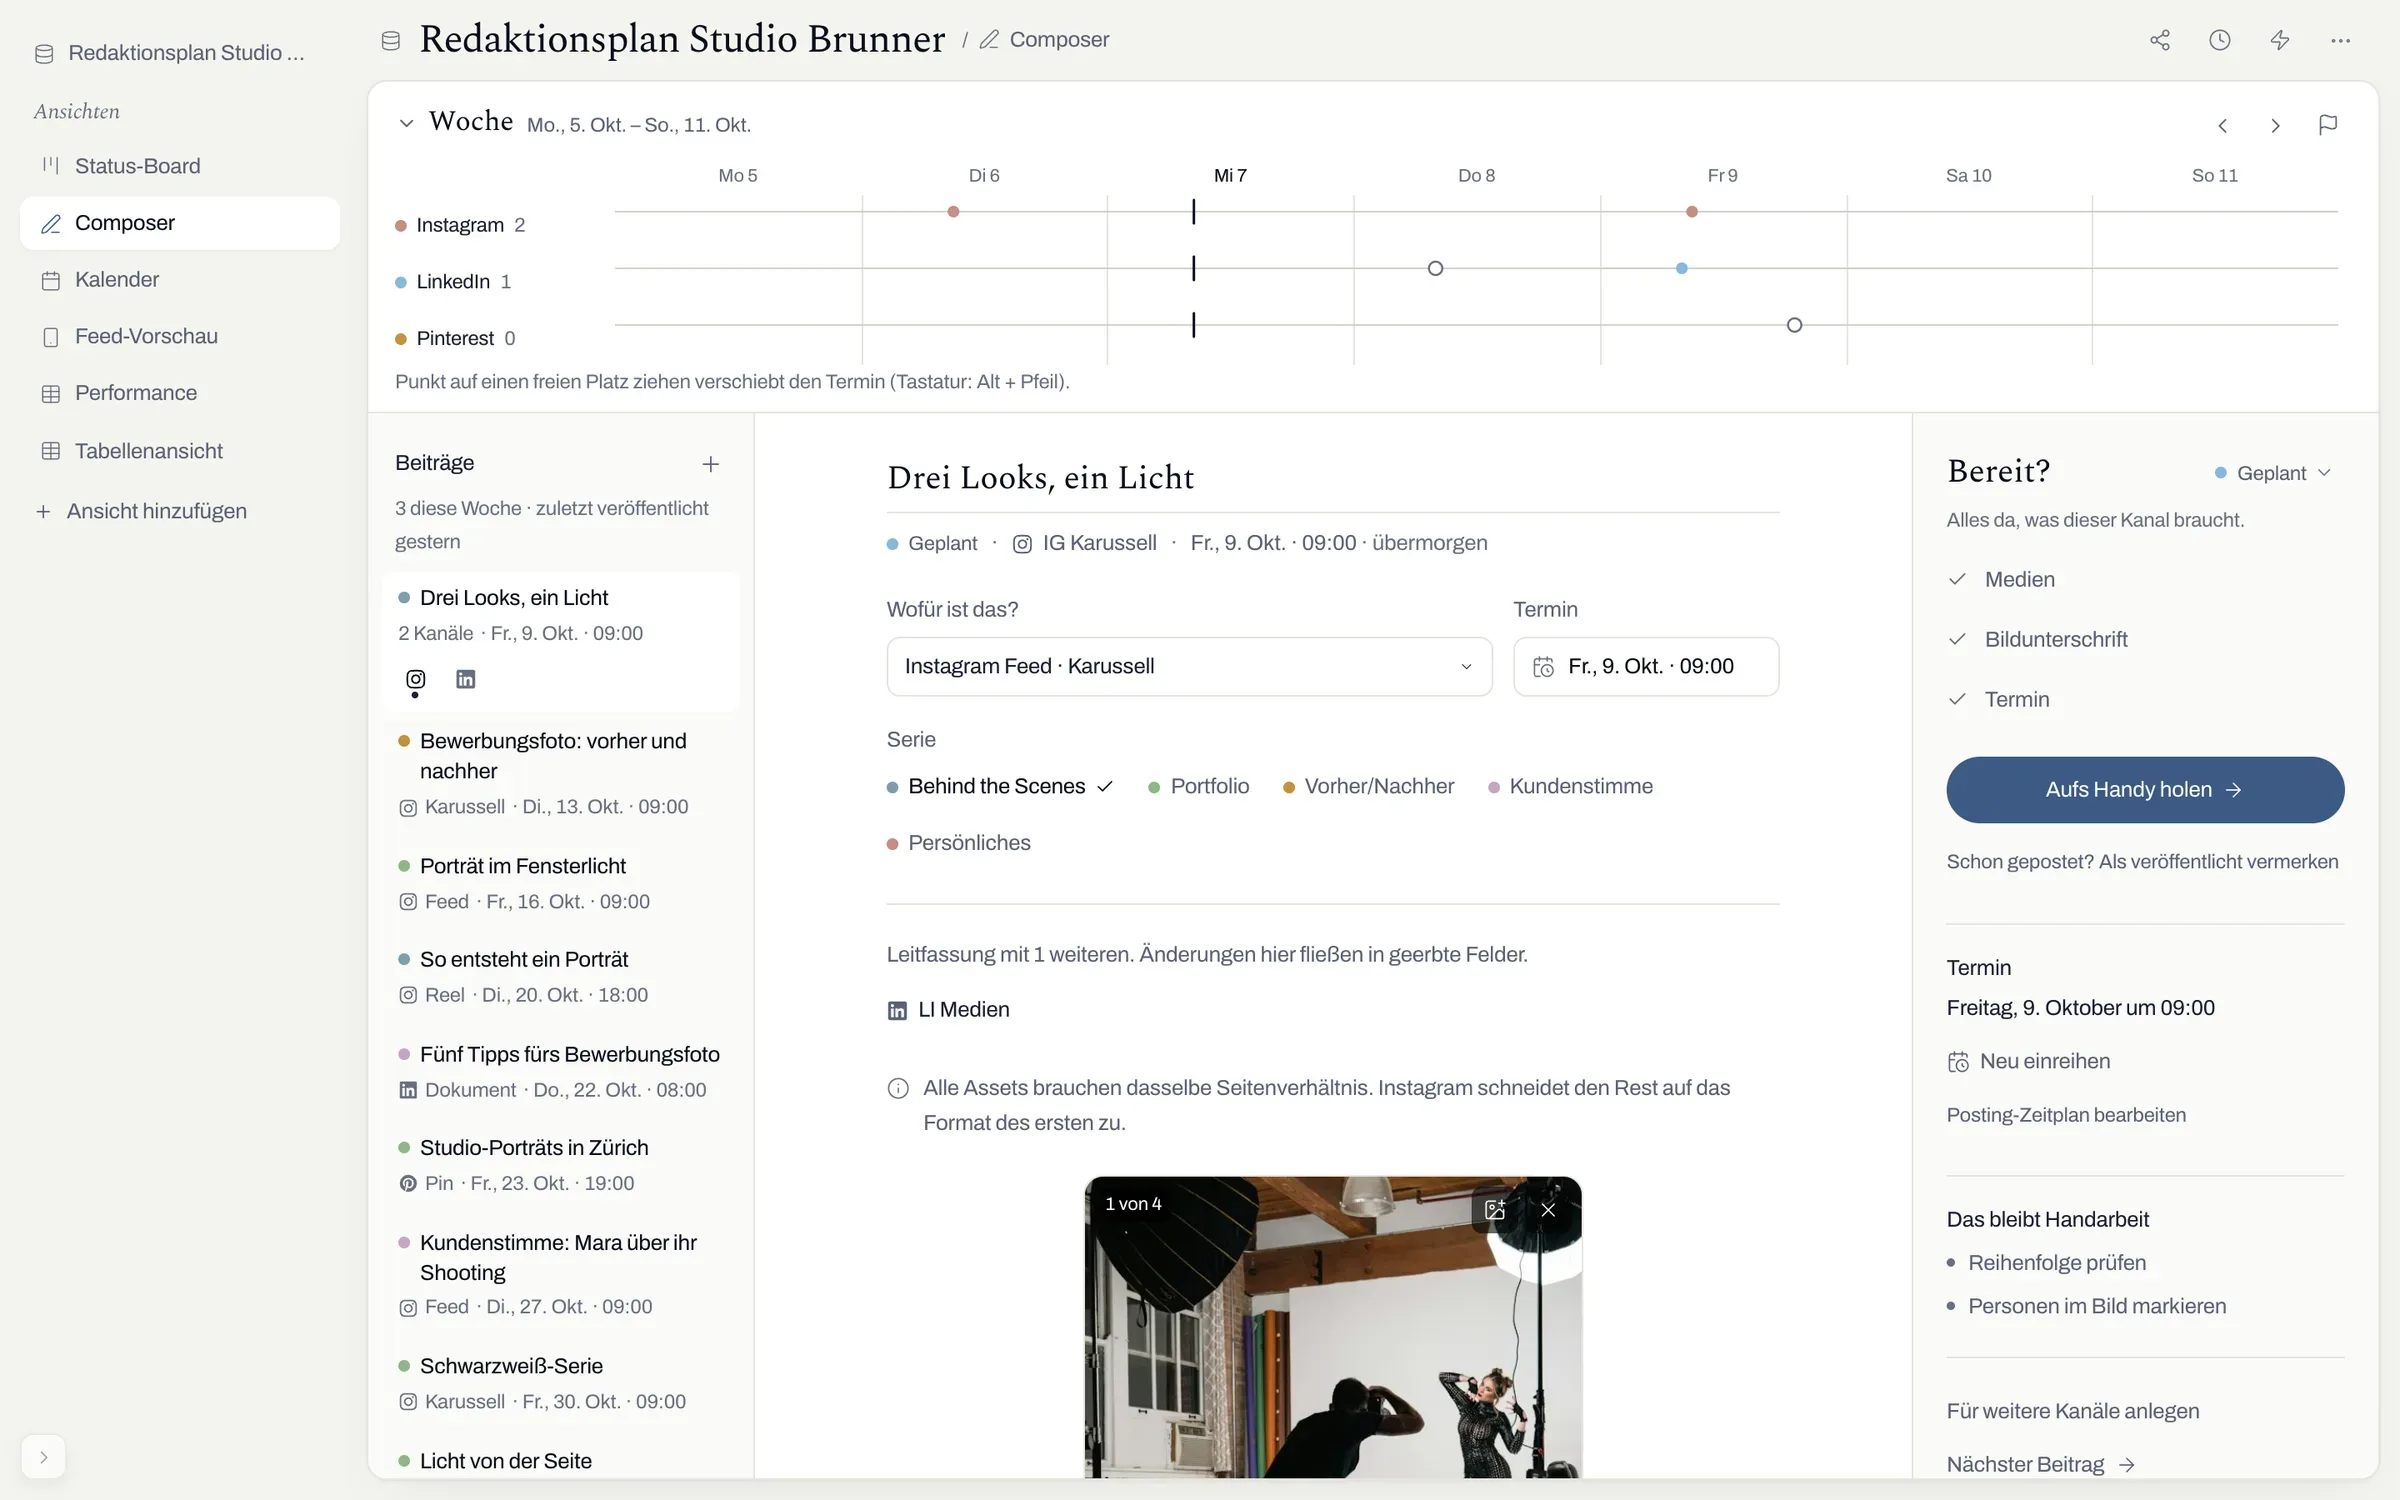Screen dimensions: 2400x1500
Task: Click replace image icon on photo
Action: [1495, 1210]
